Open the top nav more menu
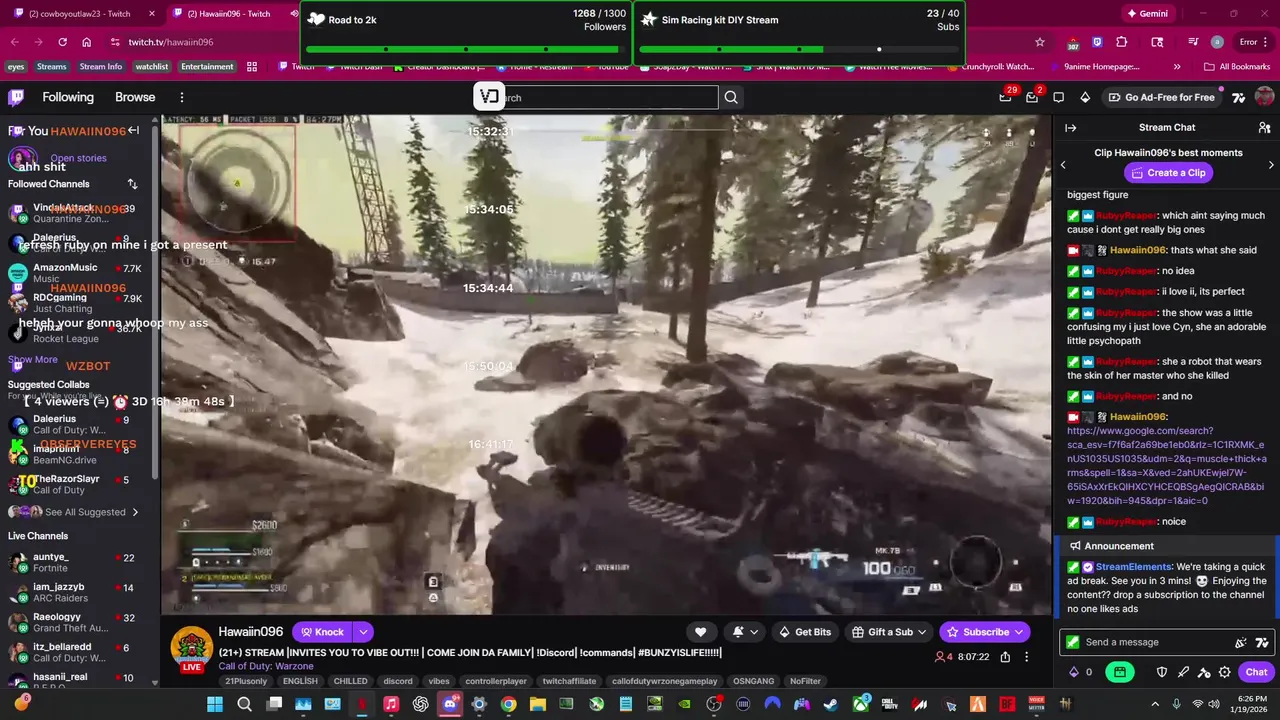This screenshot has width=1280, height=720. coord(182,97)
